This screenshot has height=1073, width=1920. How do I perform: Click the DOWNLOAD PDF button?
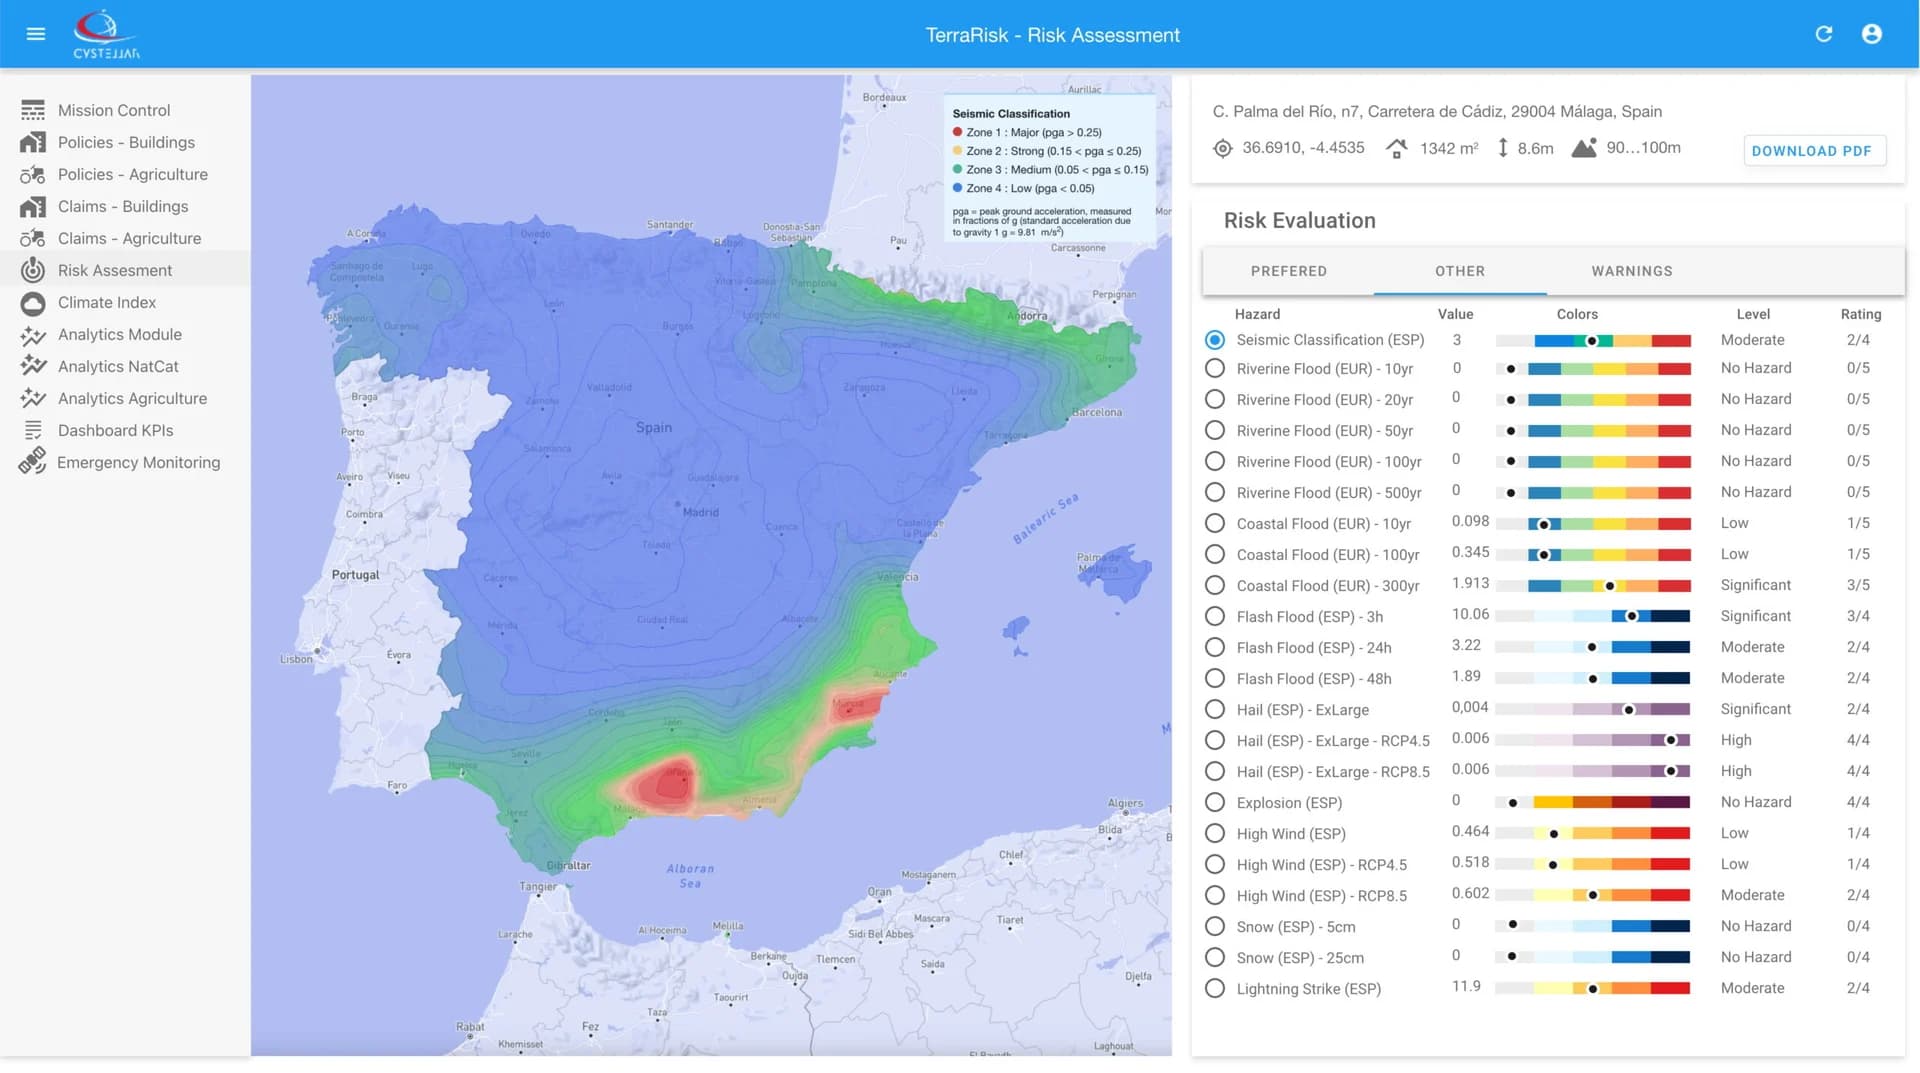click(x=1814, y=151)
